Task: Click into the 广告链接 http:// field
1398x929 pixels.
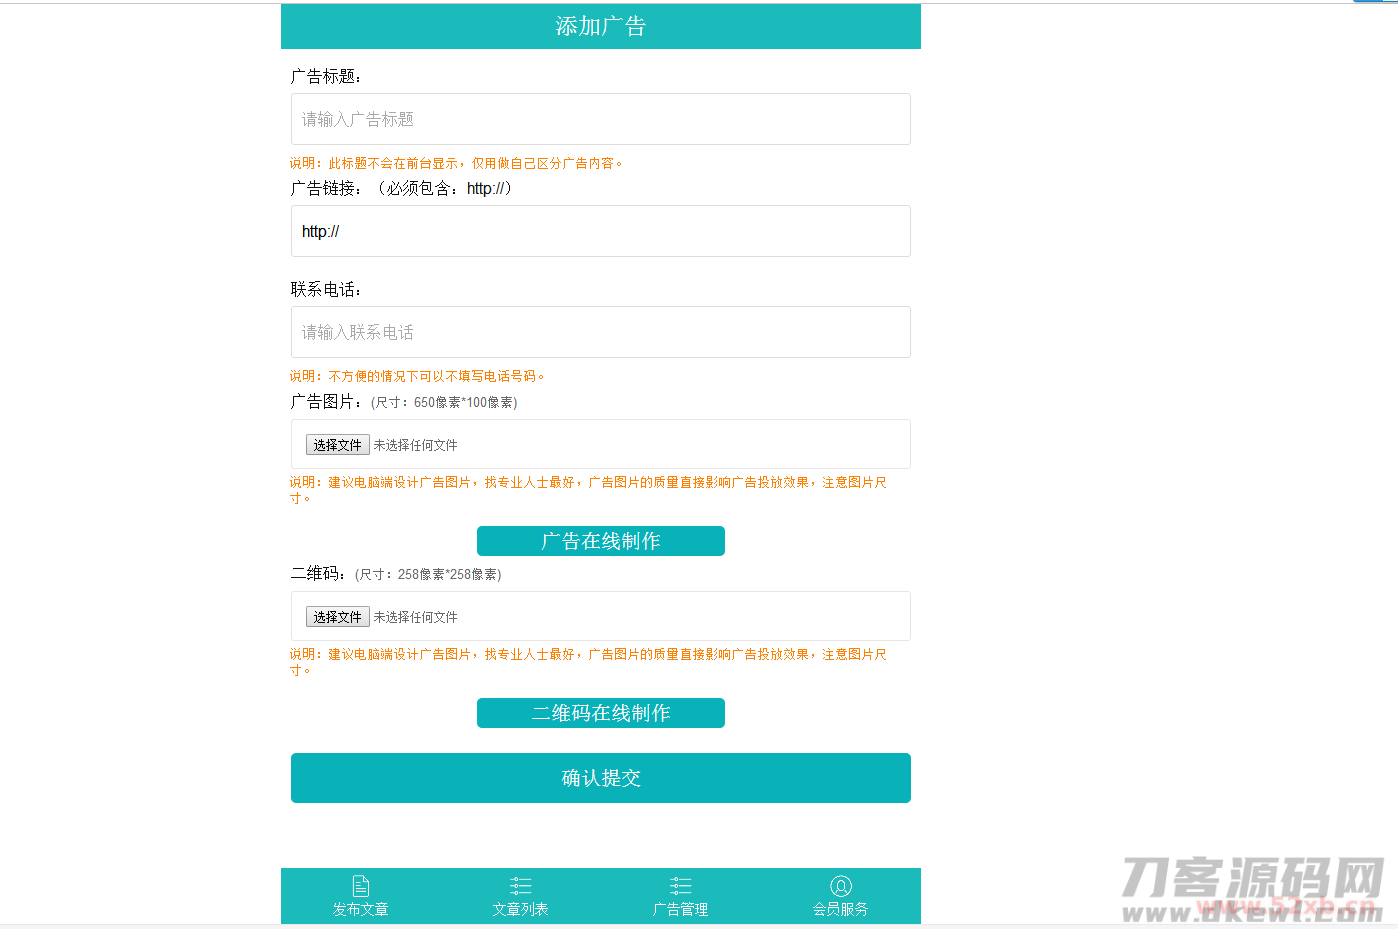Action: (x=600, y=231)
